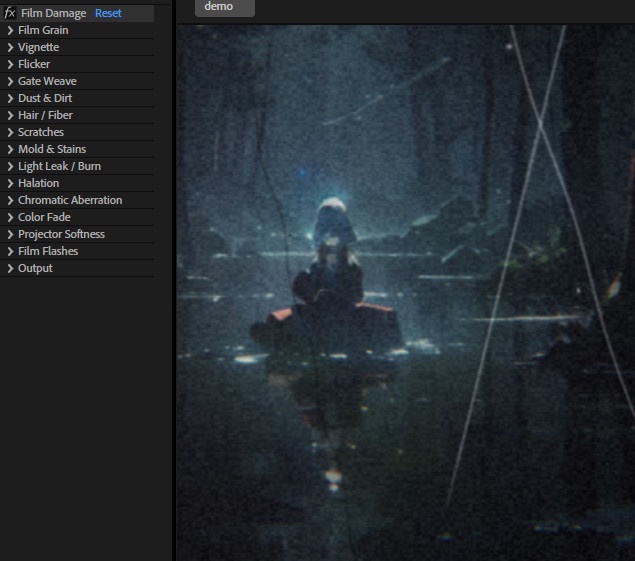Toggle the fx icon for Film Damage
The width and height of the screenshot is (635, 561).
pyautogui.click(x=9, y=13)
